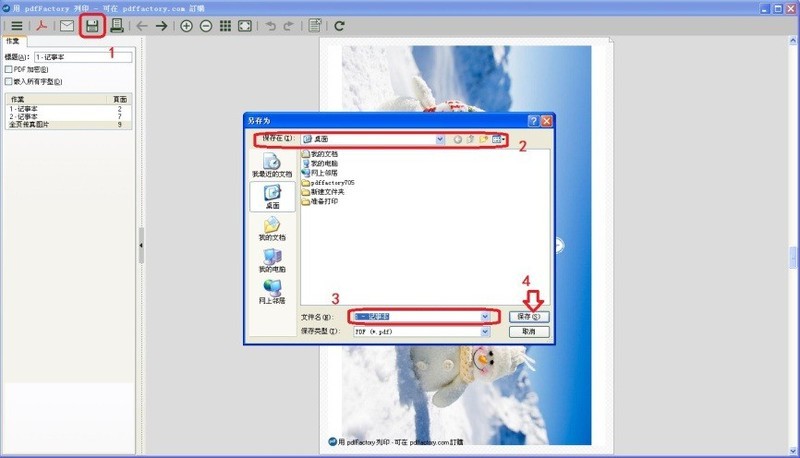Expand the 保存在 location dropdown
Viewport: 800px width, 458px height.
[440, 139]
